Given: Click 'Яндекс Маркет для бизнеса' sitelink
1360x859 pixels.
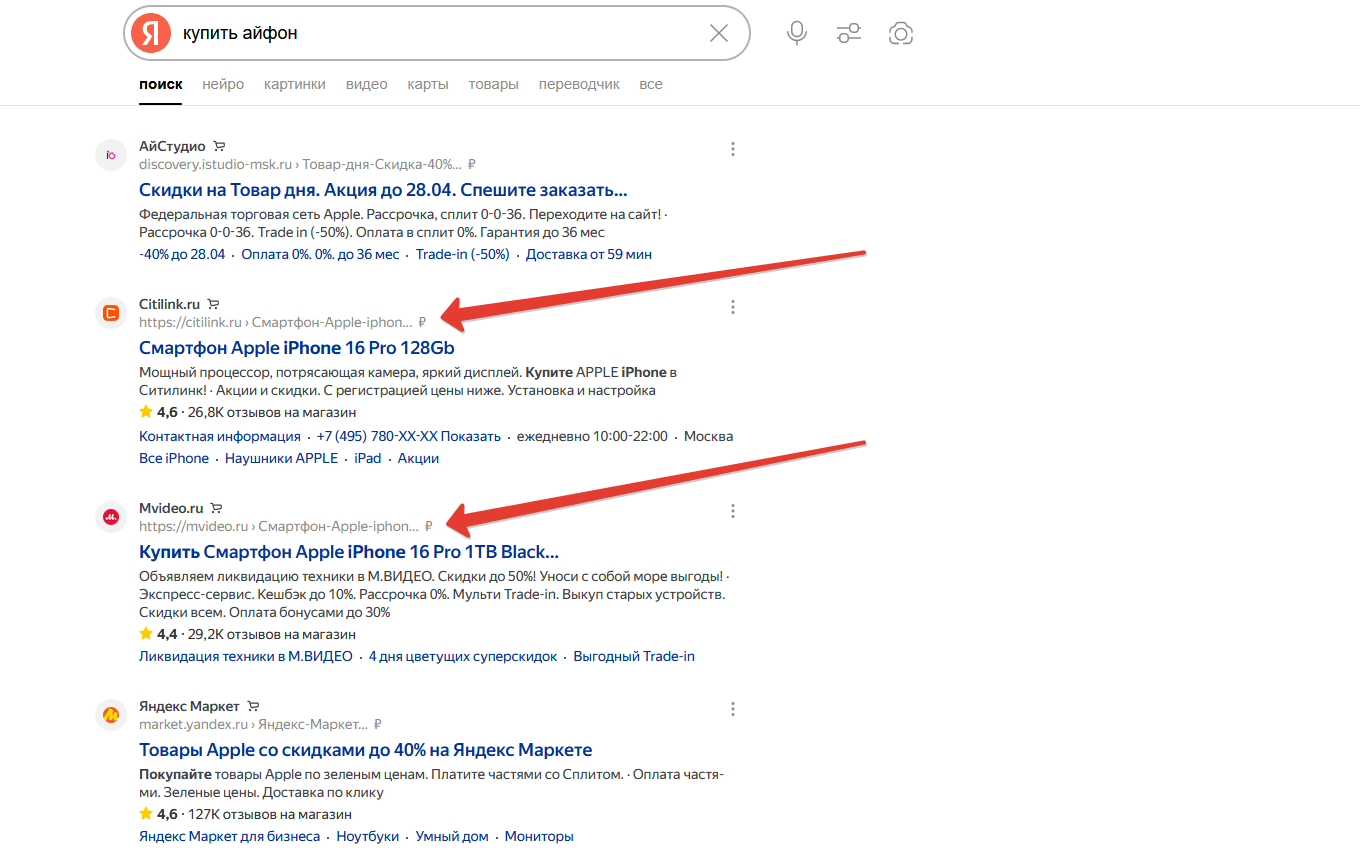Looking at the screenshot, I should pyautogui.click(x=230, y=836).
